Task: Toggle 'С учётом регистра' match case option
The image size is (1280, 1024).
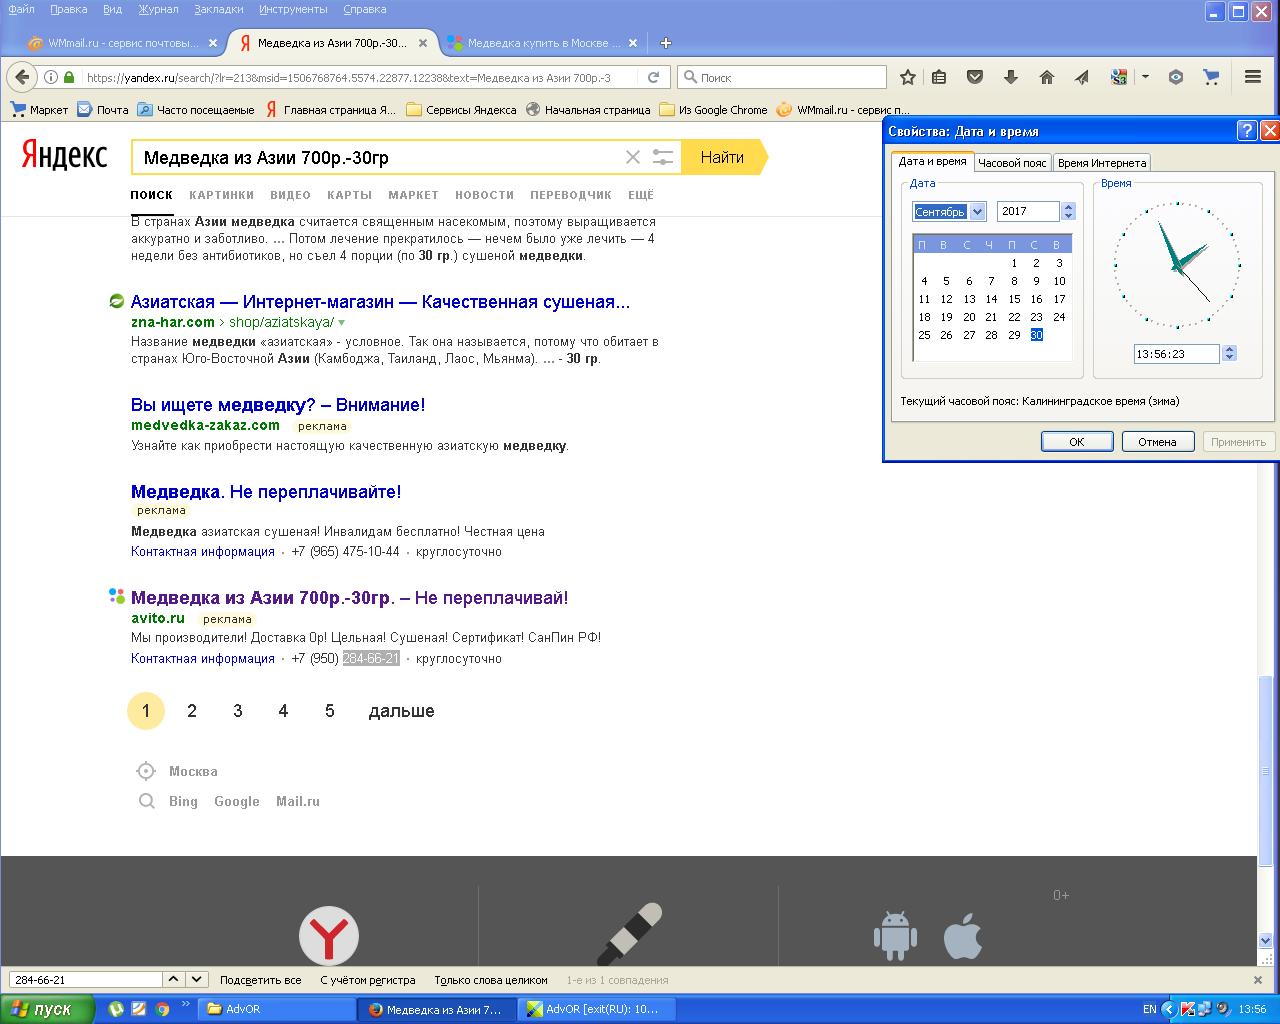Action: (367, 980)
